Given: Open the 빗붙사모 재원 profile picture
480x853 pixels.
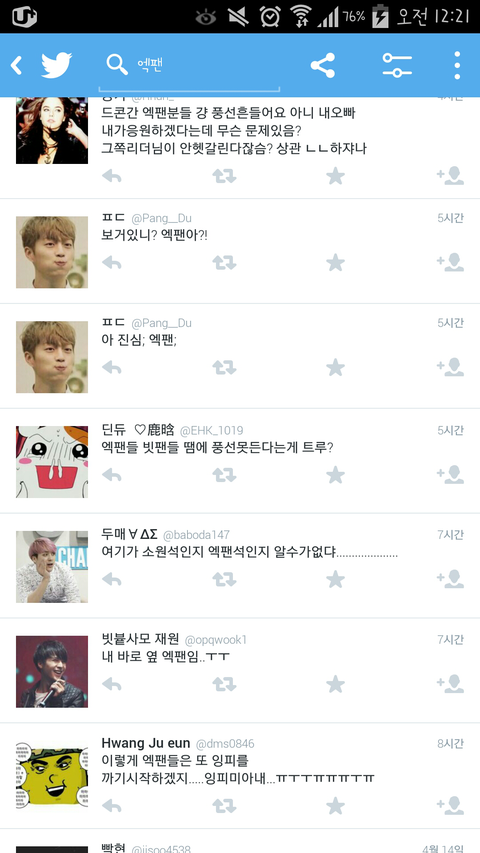Looking at the screenshot, I should point(52,672).
